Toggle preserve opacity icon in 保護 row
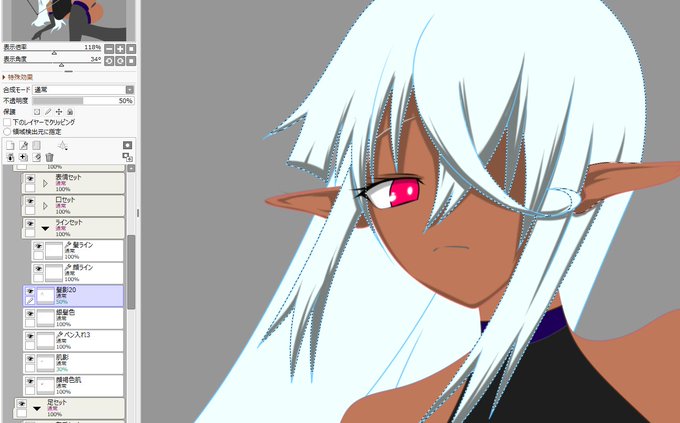 [x=37, y=112]
